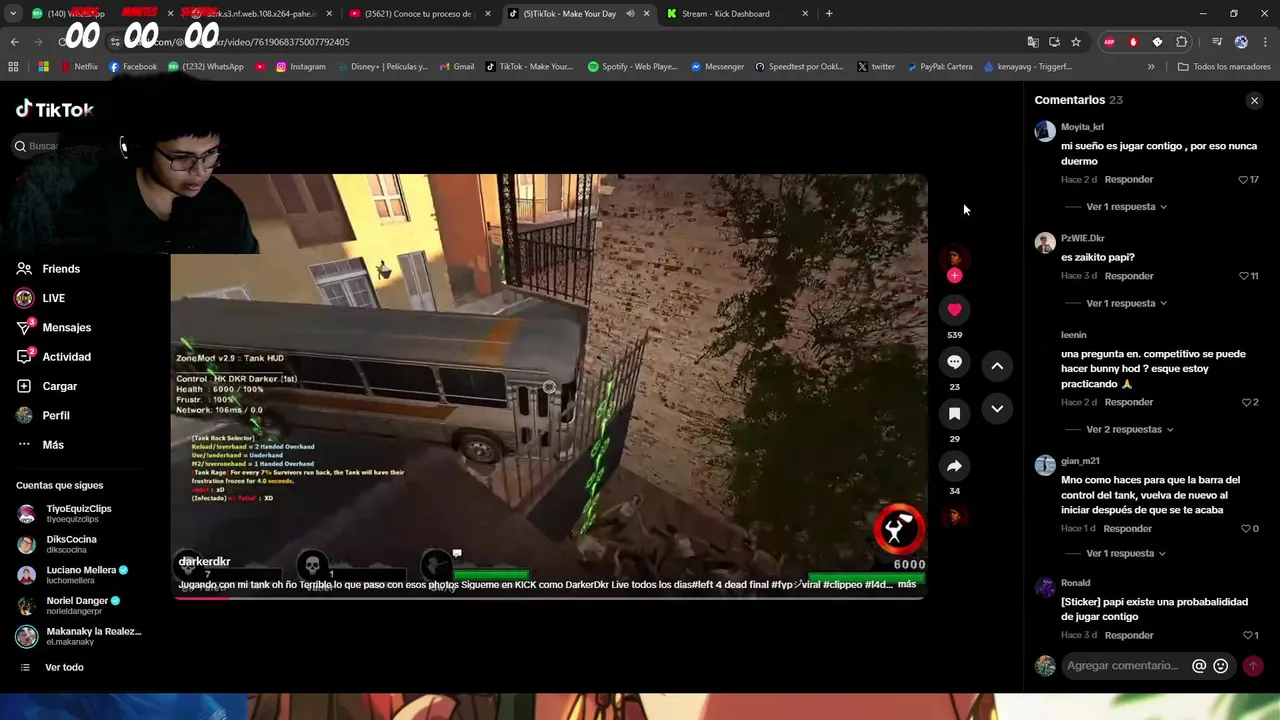
Task: Close the comments panel
Action: pos(1254,100)
